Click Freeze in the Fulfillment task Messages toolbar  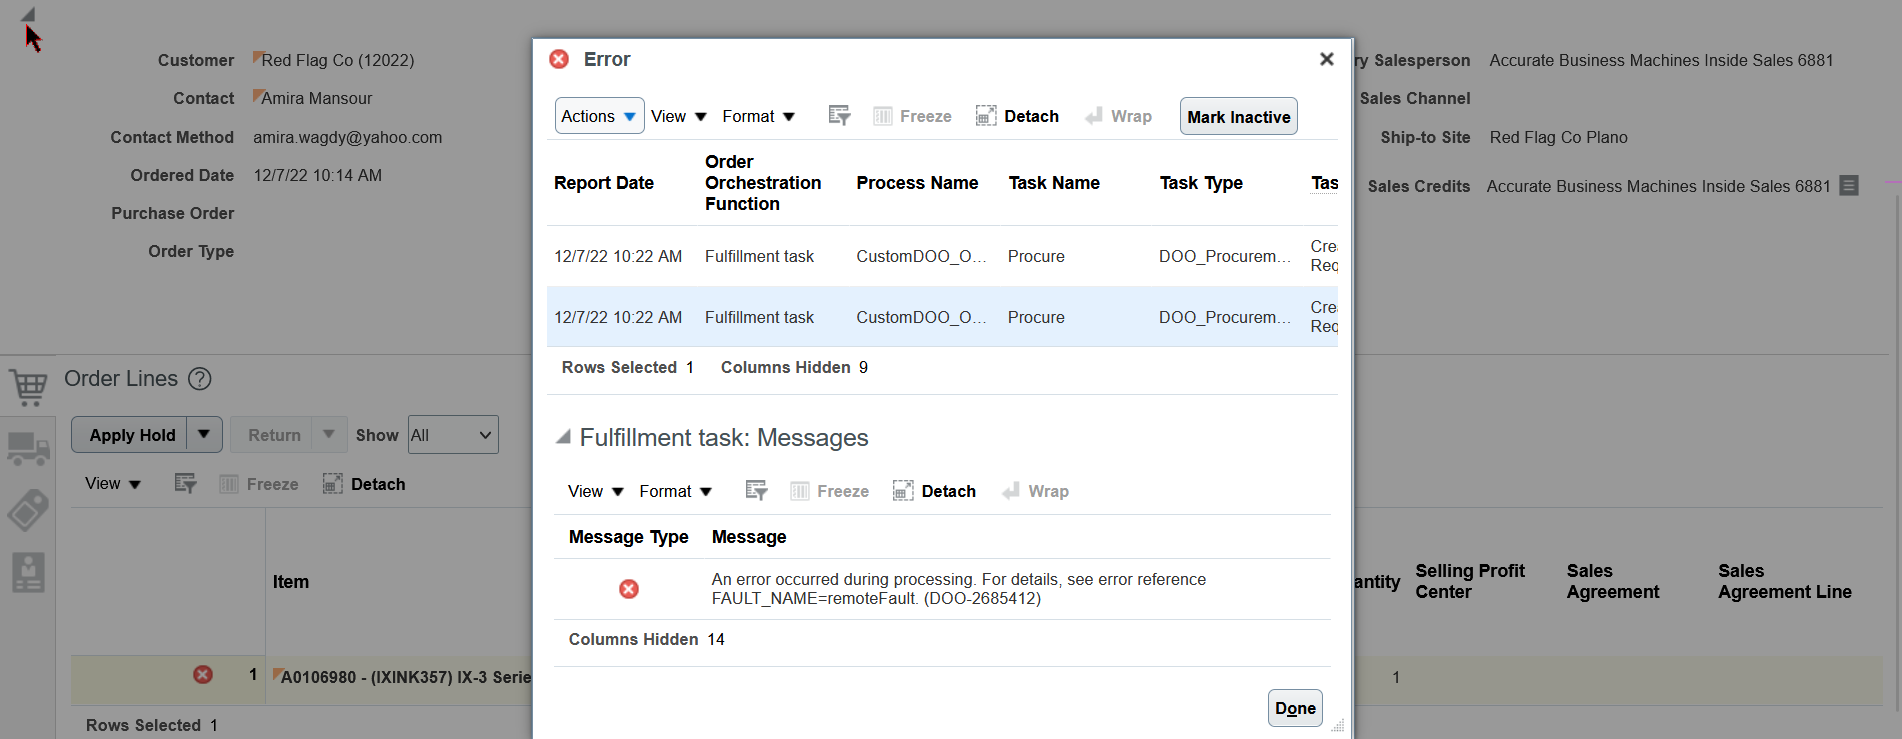tap(829, 491)
